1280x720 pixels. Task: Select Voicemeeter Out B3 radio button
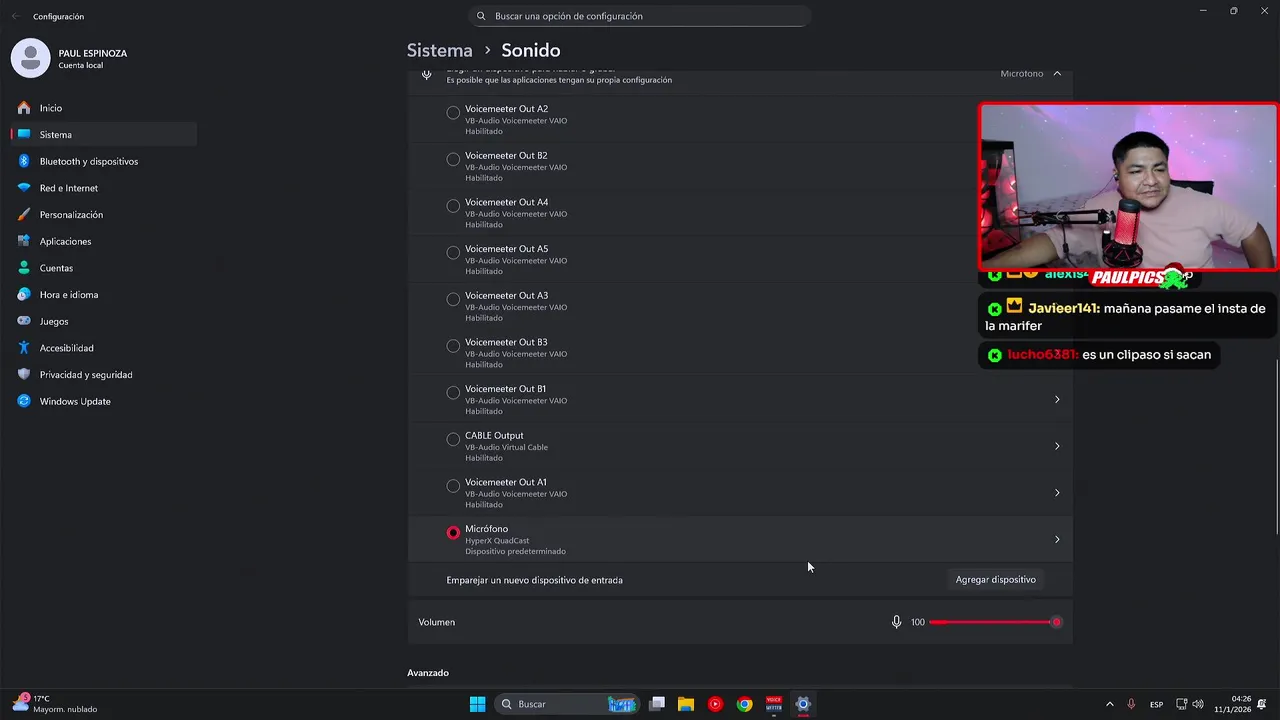[x=453, y=346]
